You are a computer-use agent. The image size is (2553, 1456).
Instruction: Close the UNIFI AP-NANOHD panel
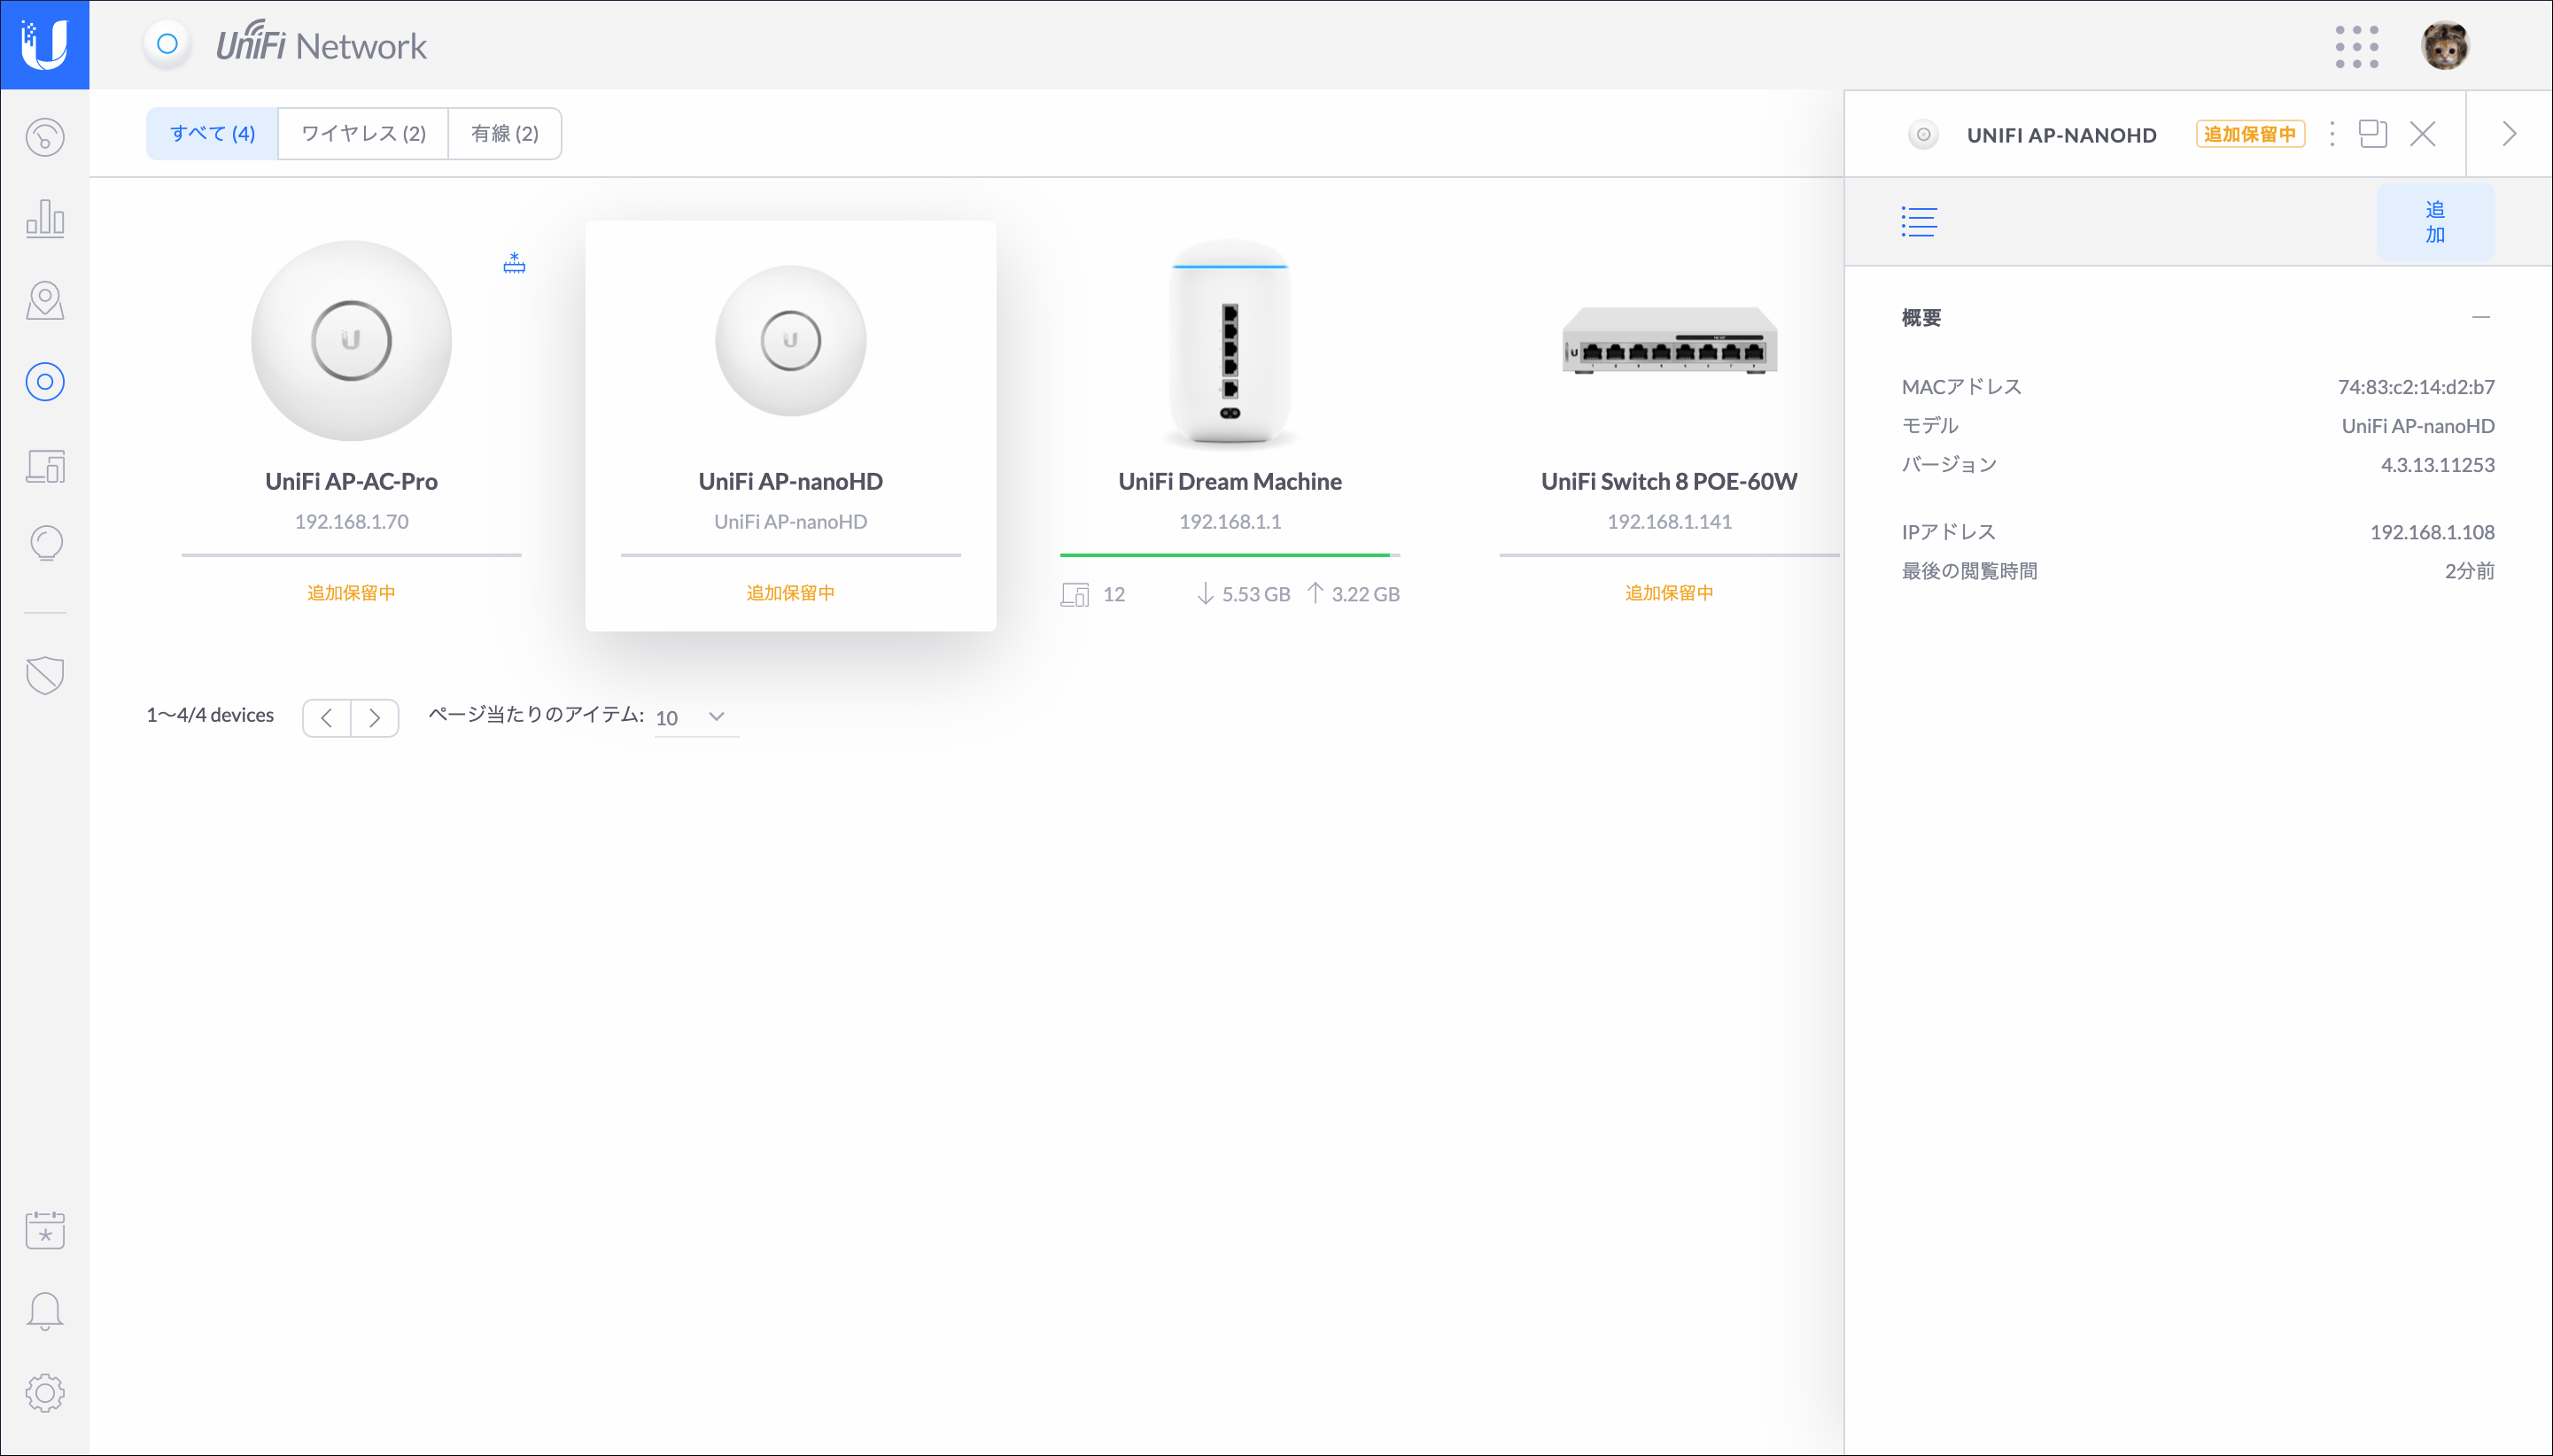2422,134
